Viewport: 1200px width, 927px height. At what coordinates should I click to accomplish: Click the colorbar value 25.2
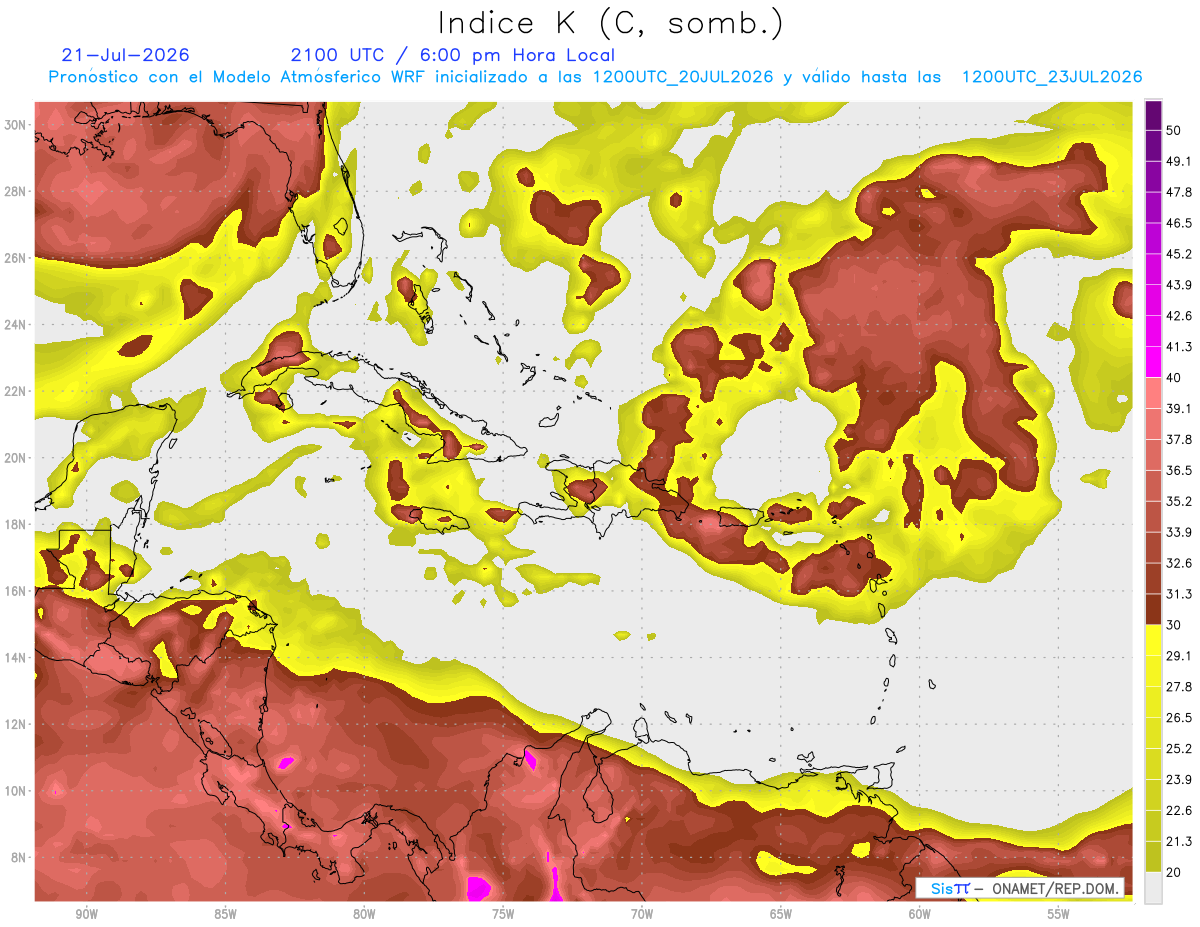[1179, 748]
